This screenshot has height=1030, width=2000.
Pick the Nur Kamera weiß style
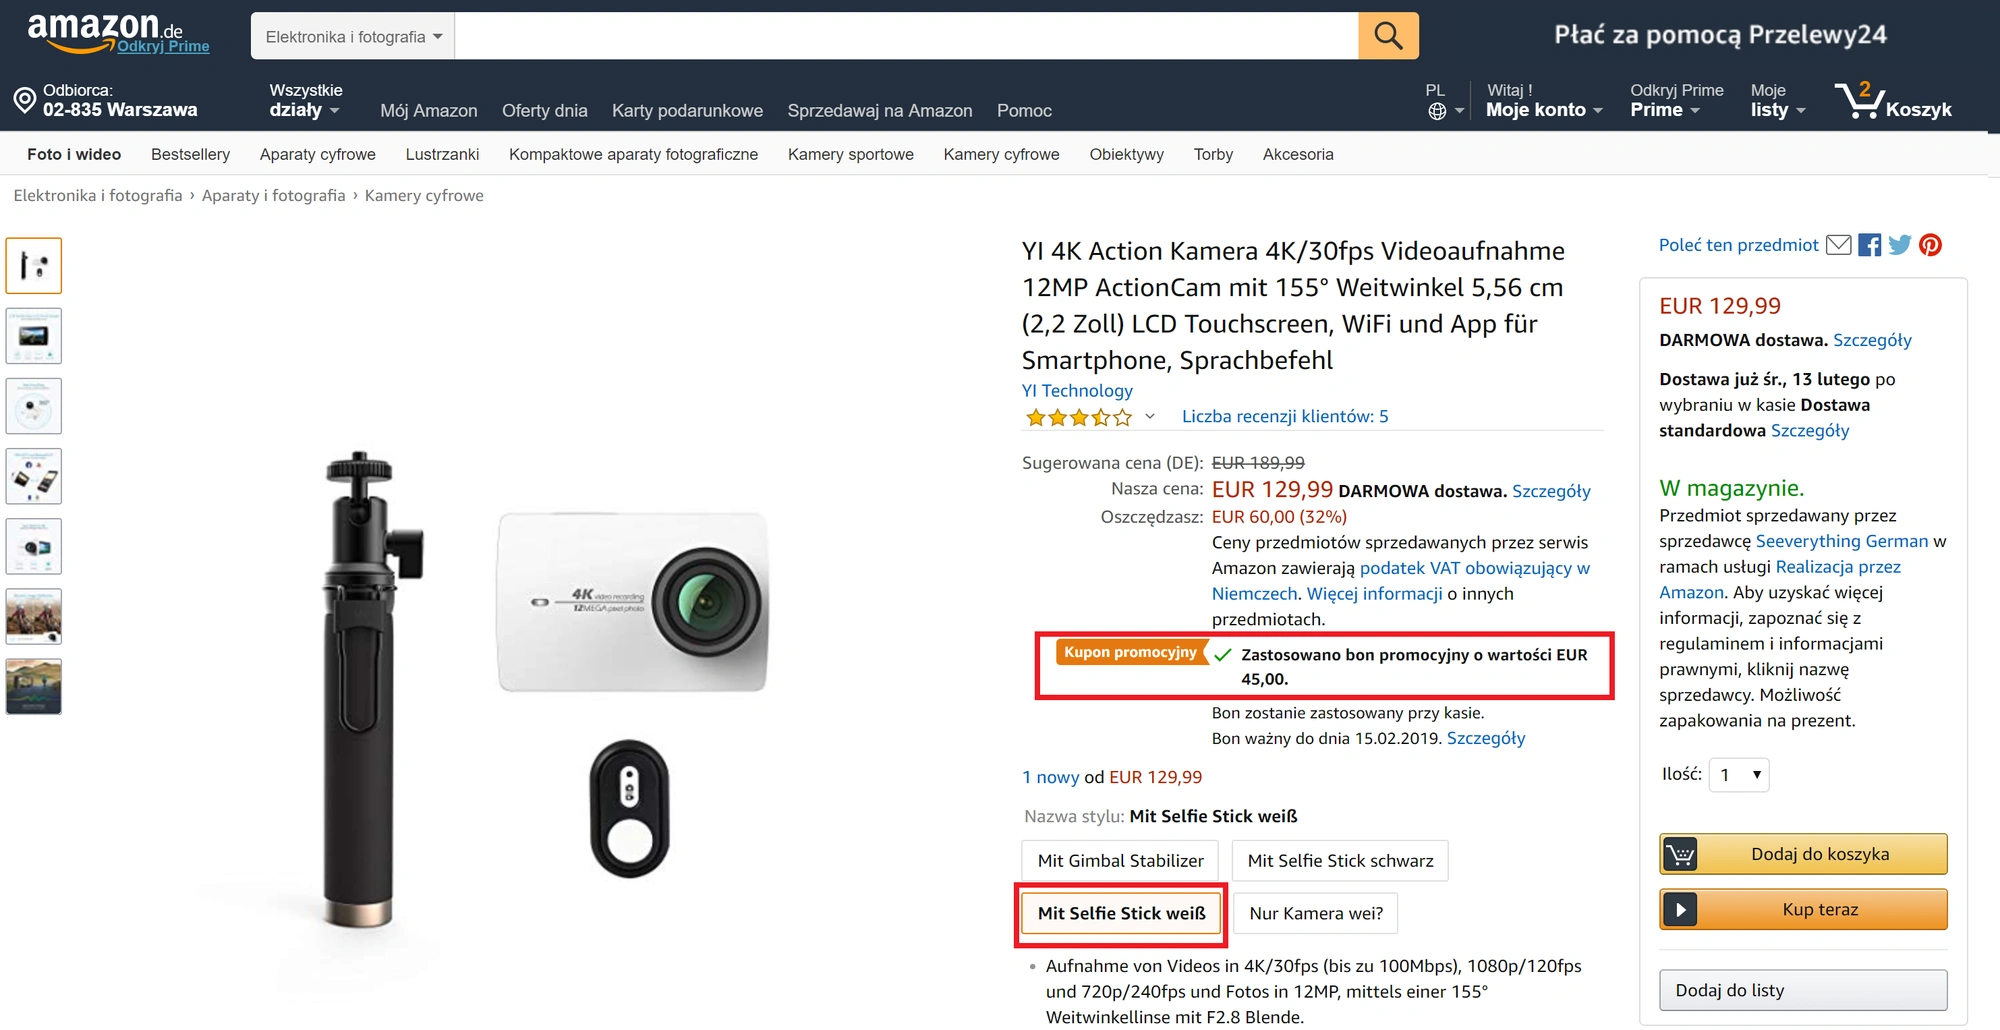pos(1316,914)
